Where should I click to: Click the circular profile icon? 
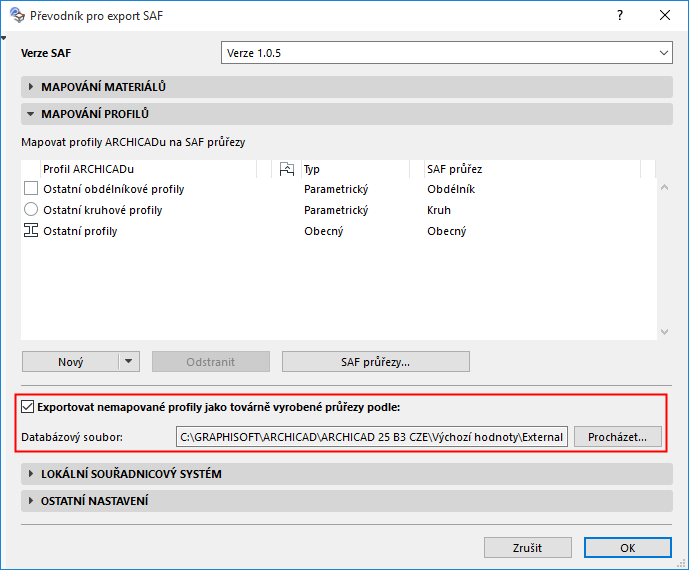[30, 210]
